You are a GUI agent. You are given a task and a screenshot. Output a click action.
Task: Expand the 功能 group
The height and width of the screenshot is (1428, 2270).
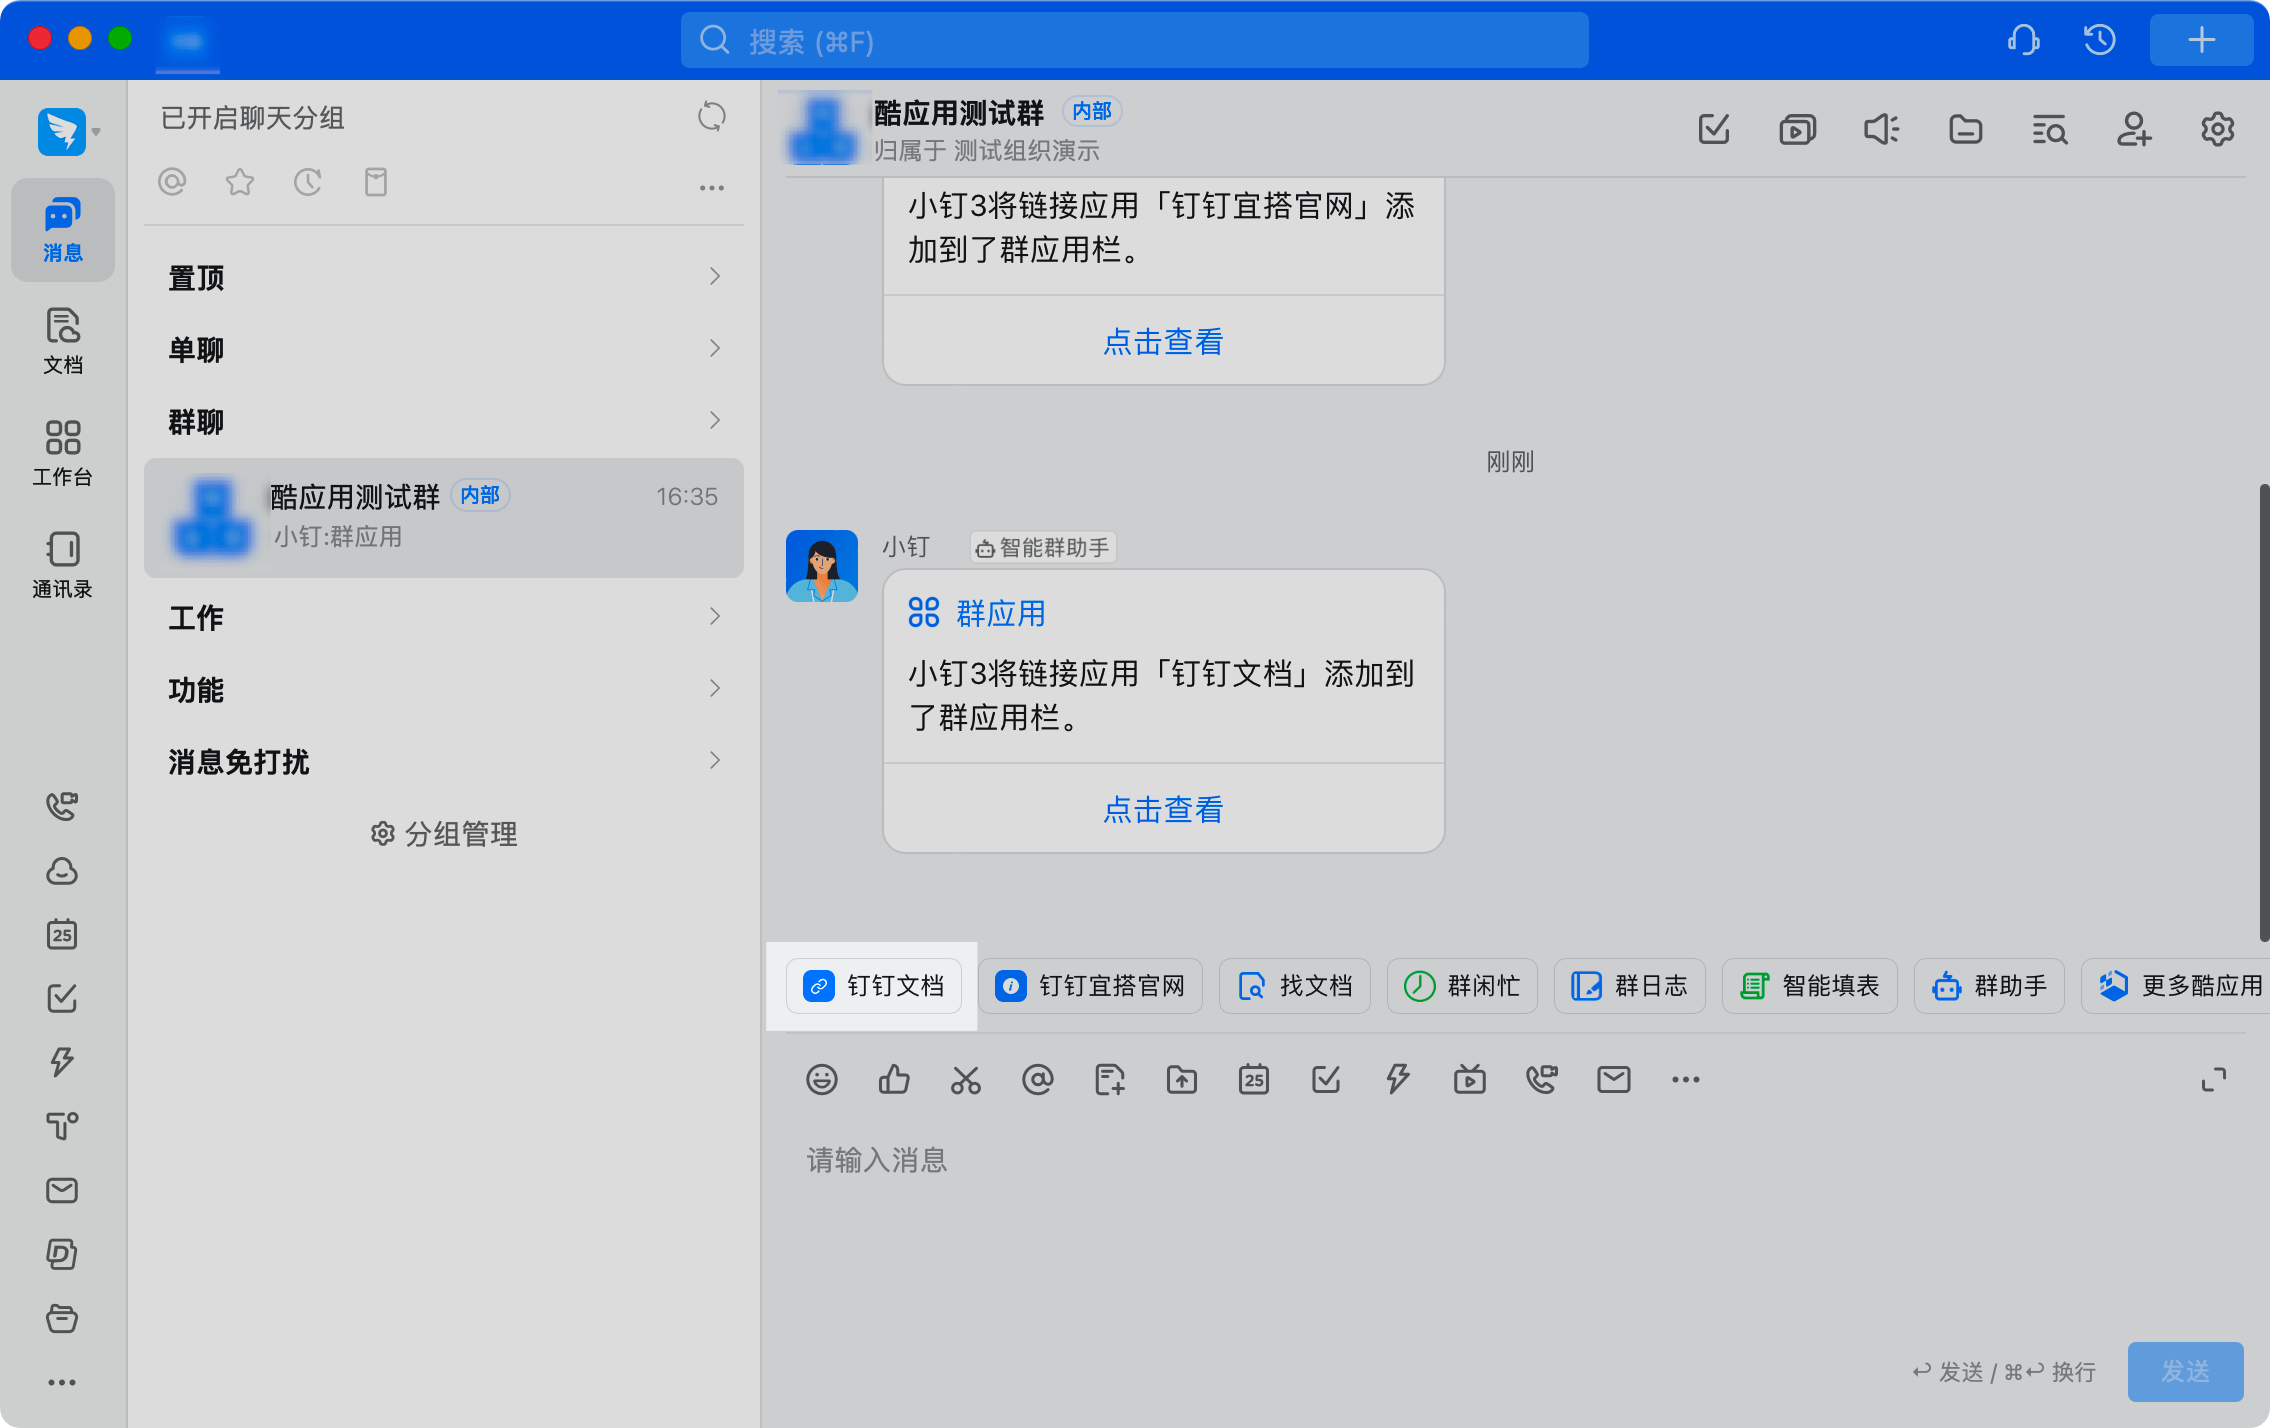click(x=444, y=689)
